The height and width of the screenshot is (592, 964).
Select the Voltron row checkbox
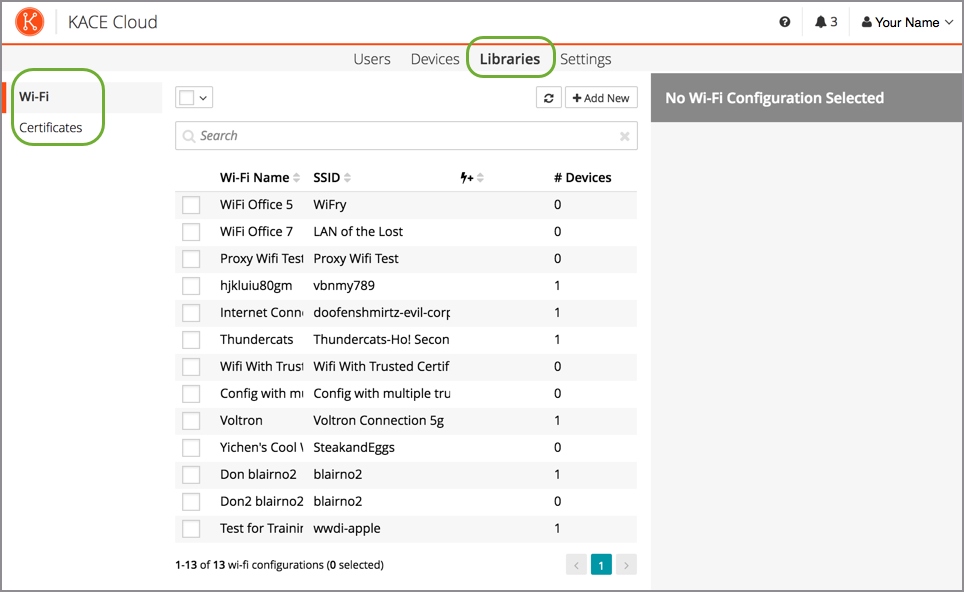pos(191,421)
